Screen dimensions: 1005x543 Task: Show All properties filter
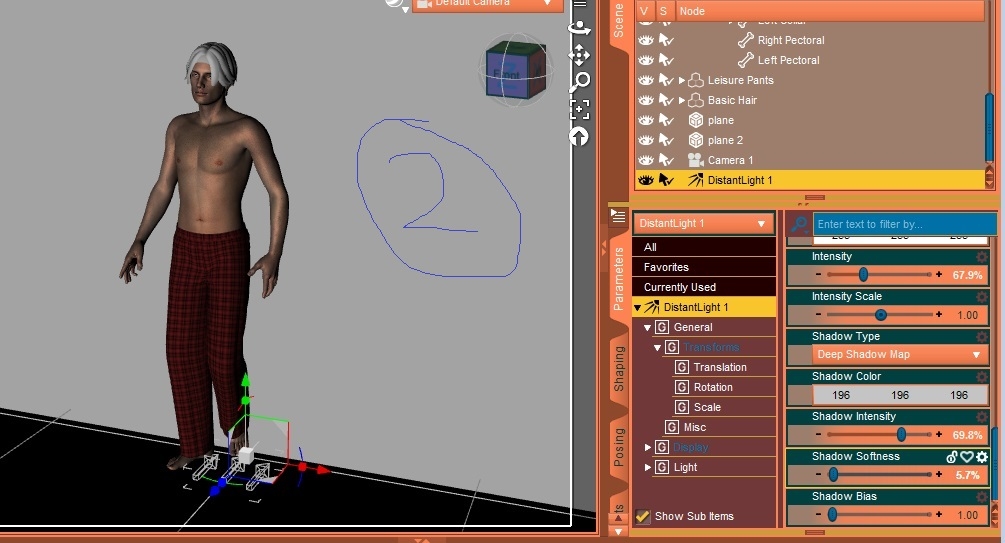(x=704, y=247)
